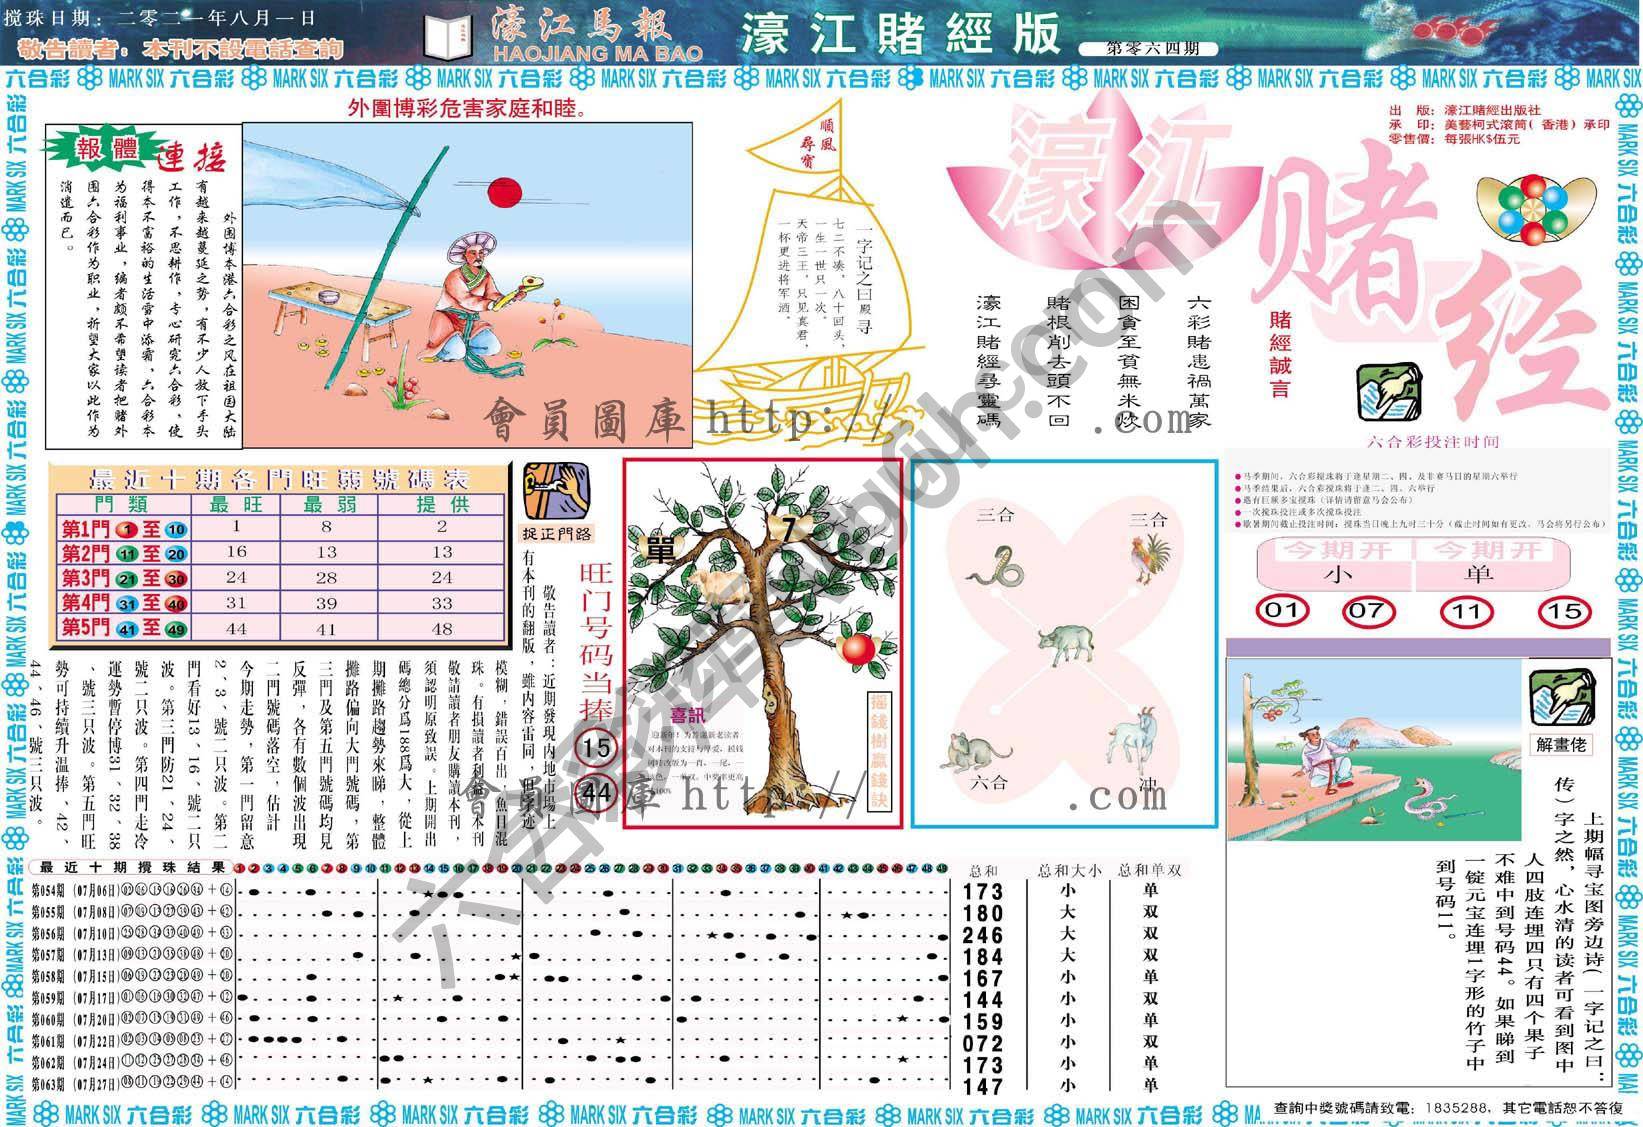Click the red 喜訊 heading under the tree
Image resolution: width=1643 pixels, height=1127 pixels.
689,715
